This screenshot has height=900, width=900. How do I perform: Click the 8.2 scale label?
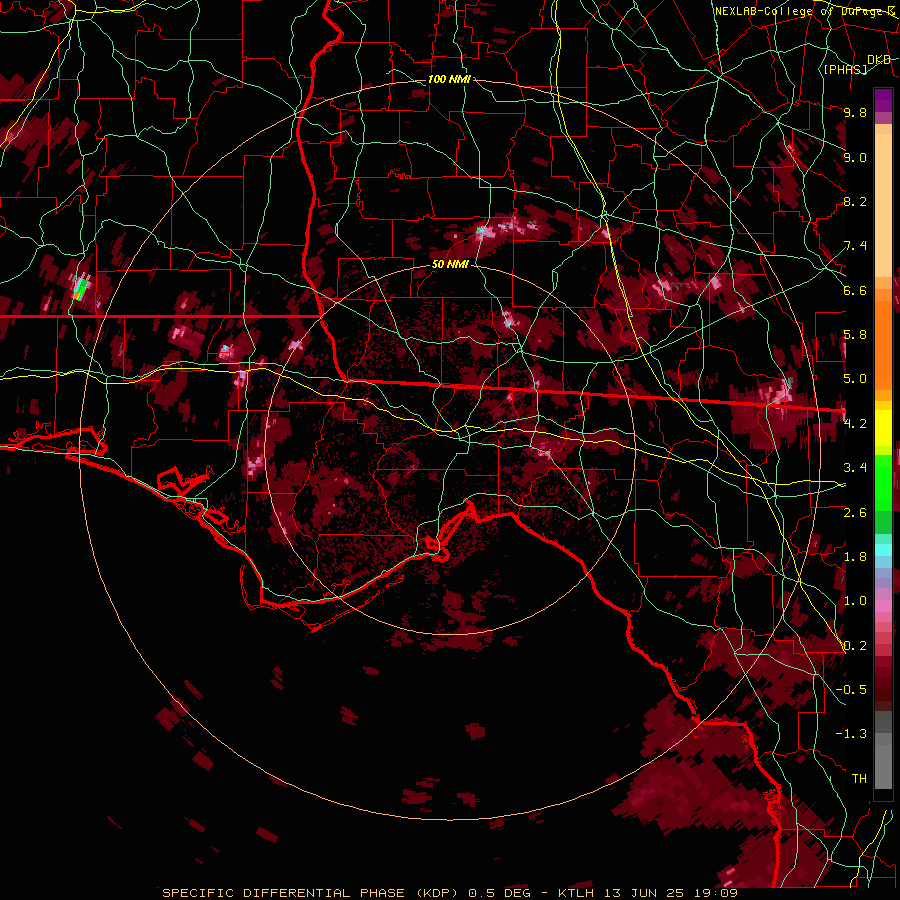click(855, 201)
